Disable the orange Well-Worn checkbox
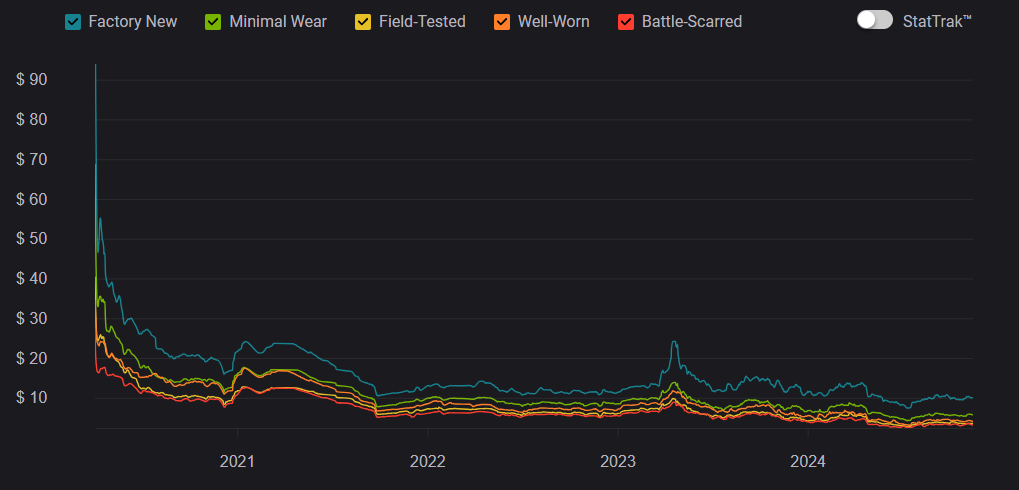Image resolution: width=1019 pixels, height=490 pixels. pos(502,21)
